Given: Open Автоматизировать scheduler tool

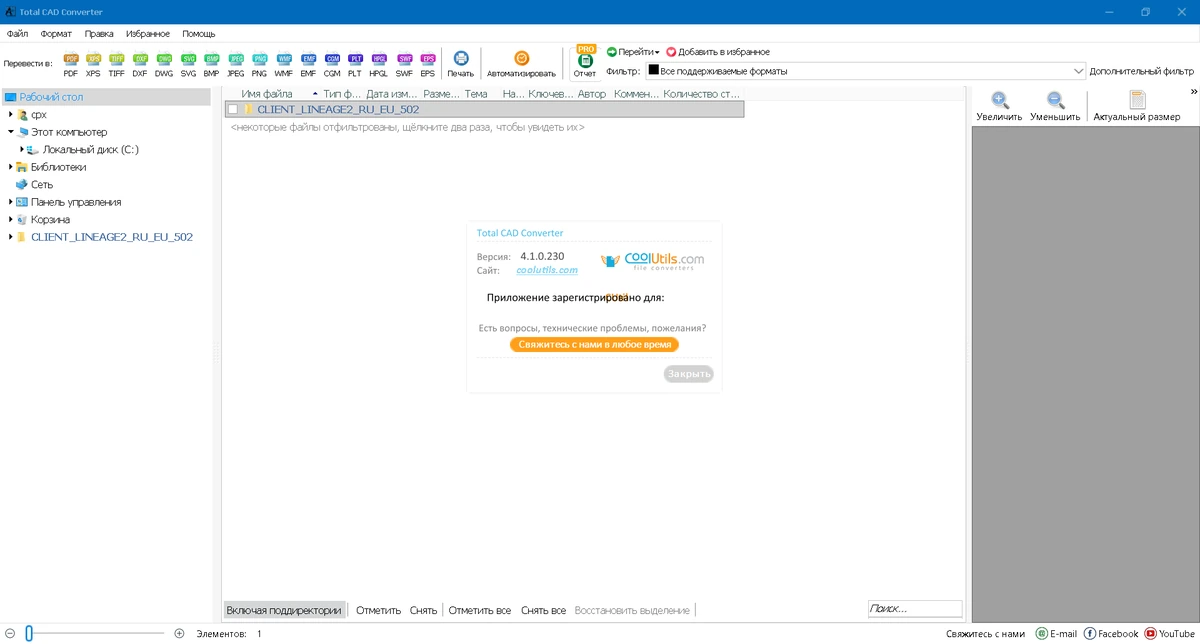Looking at the screenshot, I should click(521, 64).
